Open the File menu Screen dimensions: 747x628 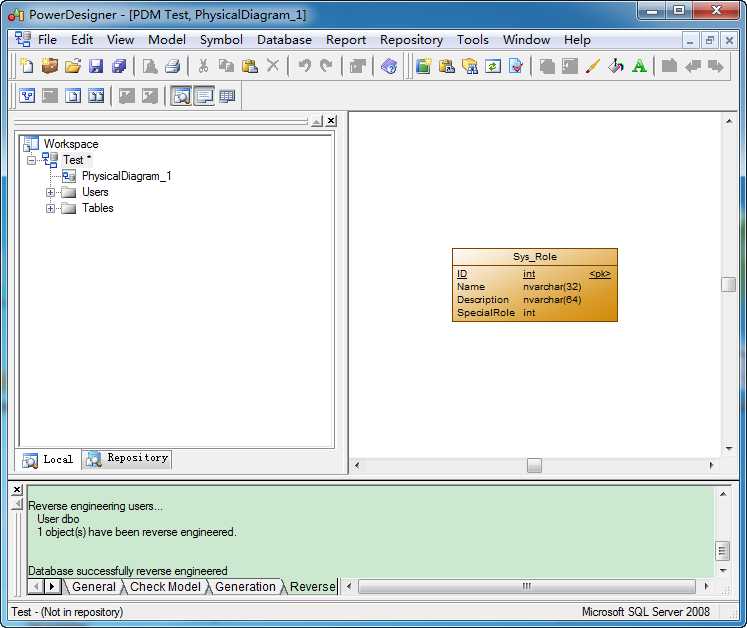pos(47,40)
